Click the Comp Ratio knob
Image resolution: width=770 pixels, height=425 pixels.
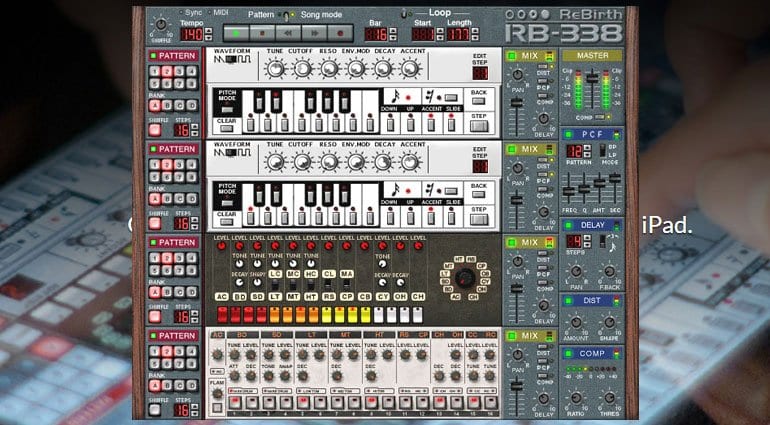tap(576, 397)
